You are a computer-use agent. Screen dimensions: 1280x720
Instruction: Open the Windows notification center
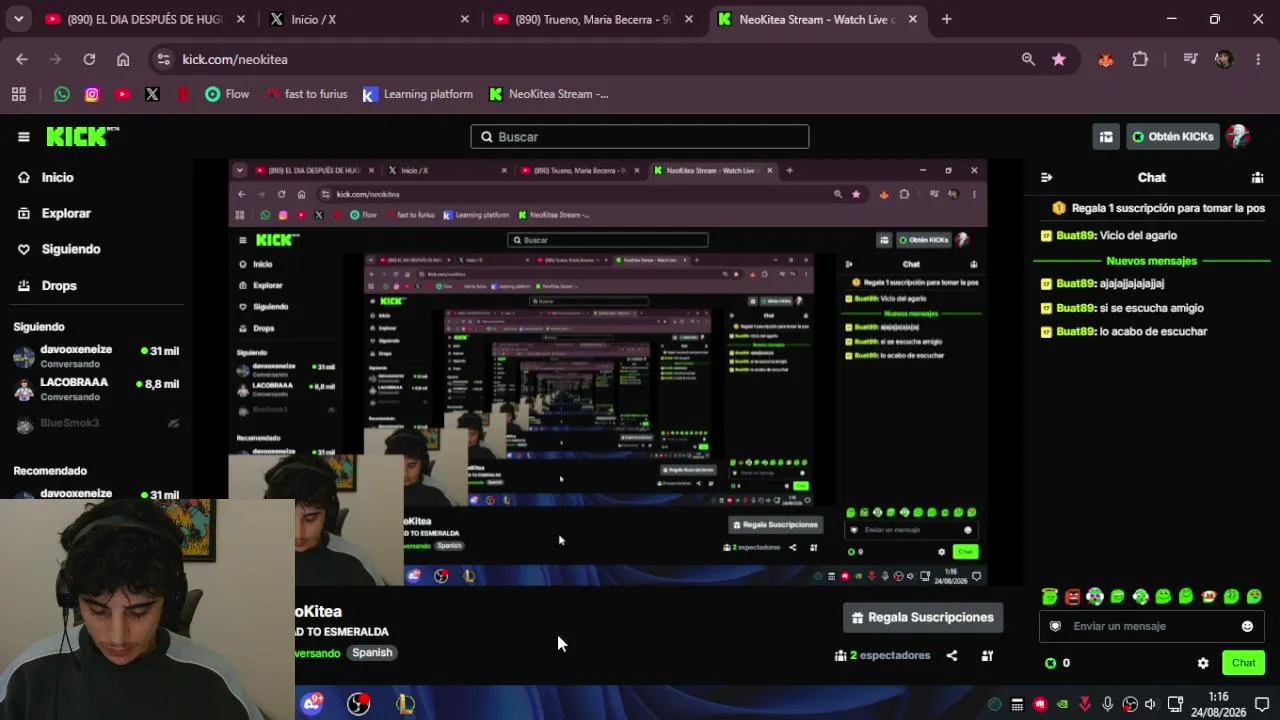1262,704
